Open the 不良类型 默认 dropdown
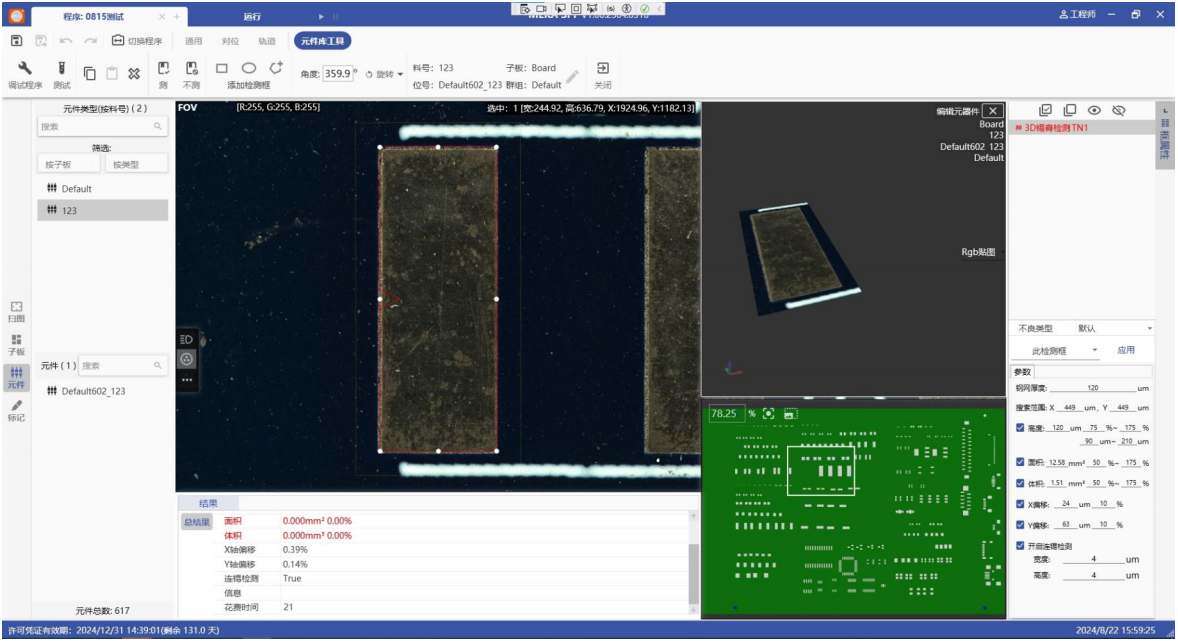 1114,328
